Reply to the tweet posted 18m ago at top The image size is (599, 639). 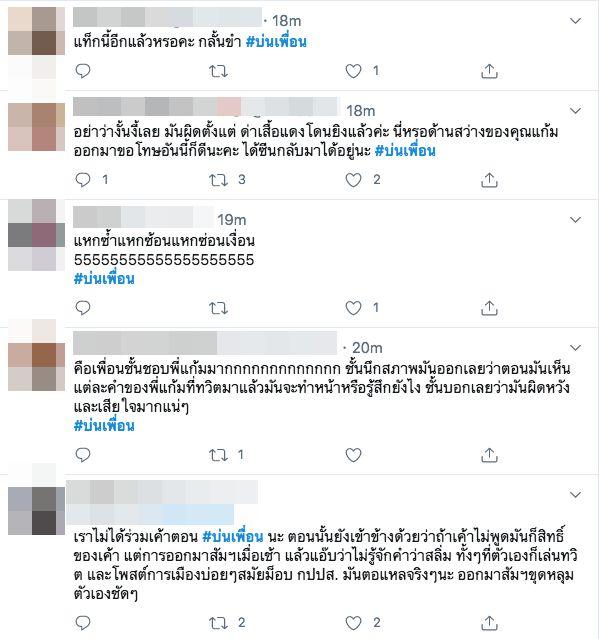(x=83, y=71)
